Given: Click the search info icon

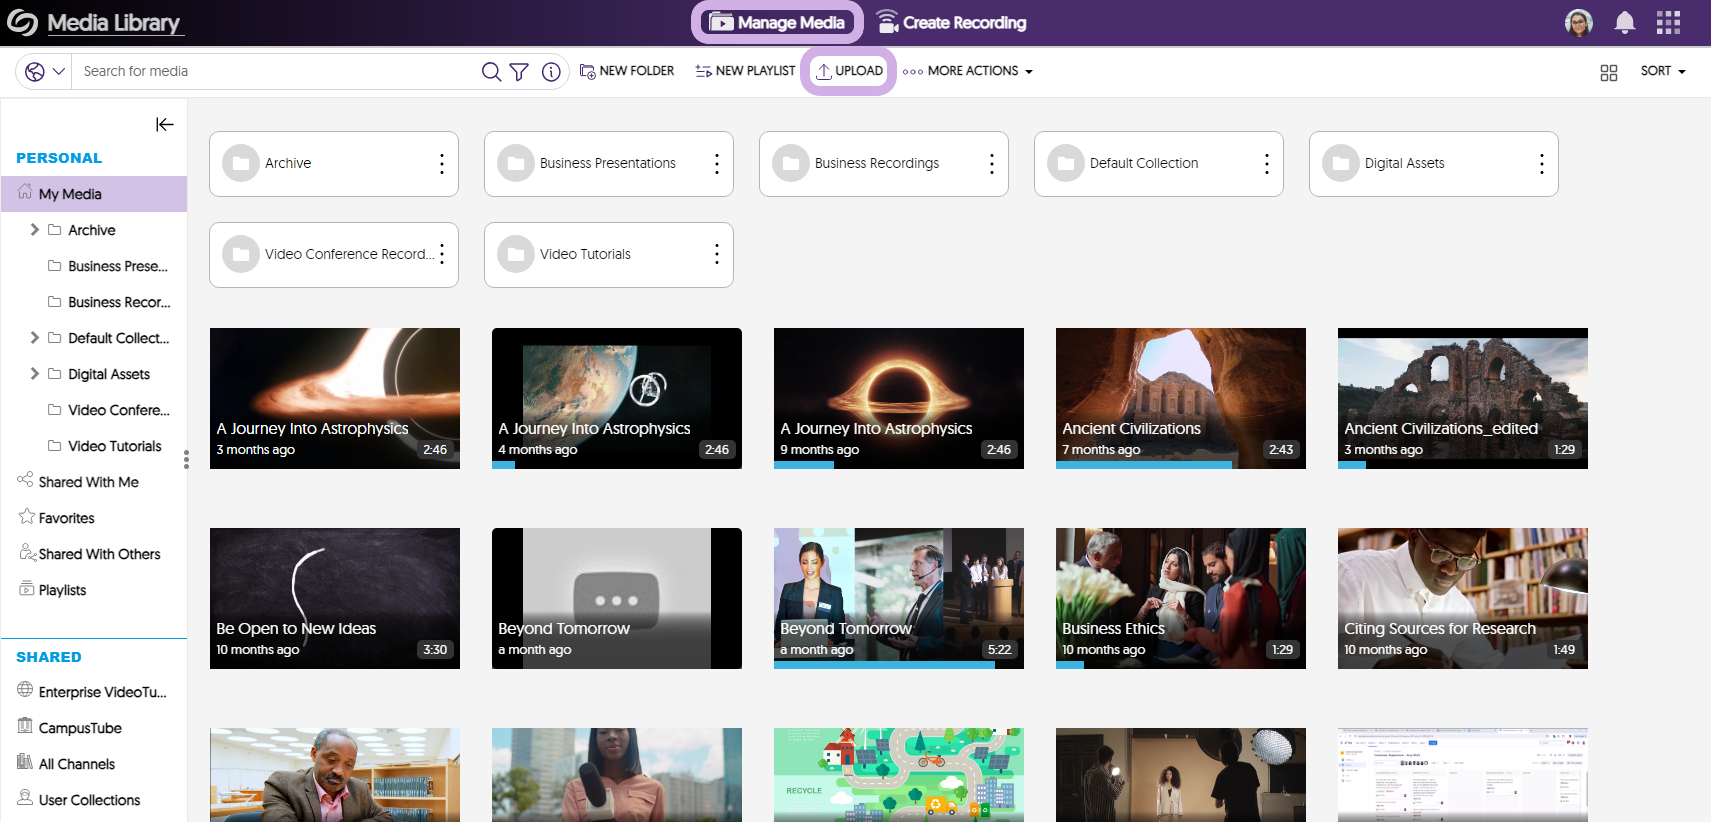Looking at the screenshot, I should point(551,71).
